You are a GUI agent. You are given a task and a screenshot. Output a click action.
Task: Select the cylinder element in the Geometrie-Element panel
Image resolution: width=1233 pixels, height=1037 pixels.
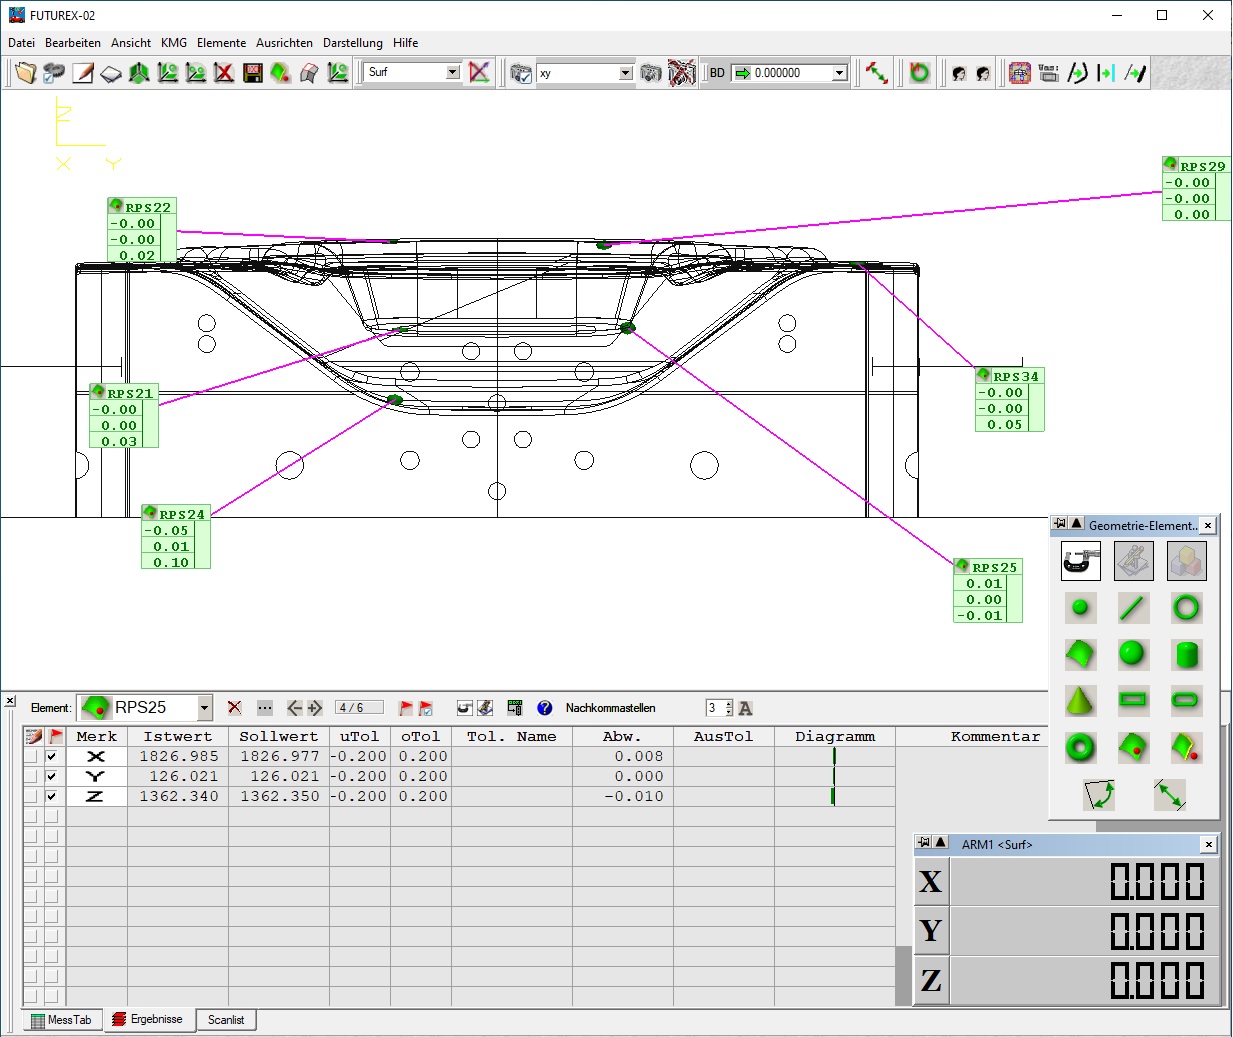point(1187,654)
